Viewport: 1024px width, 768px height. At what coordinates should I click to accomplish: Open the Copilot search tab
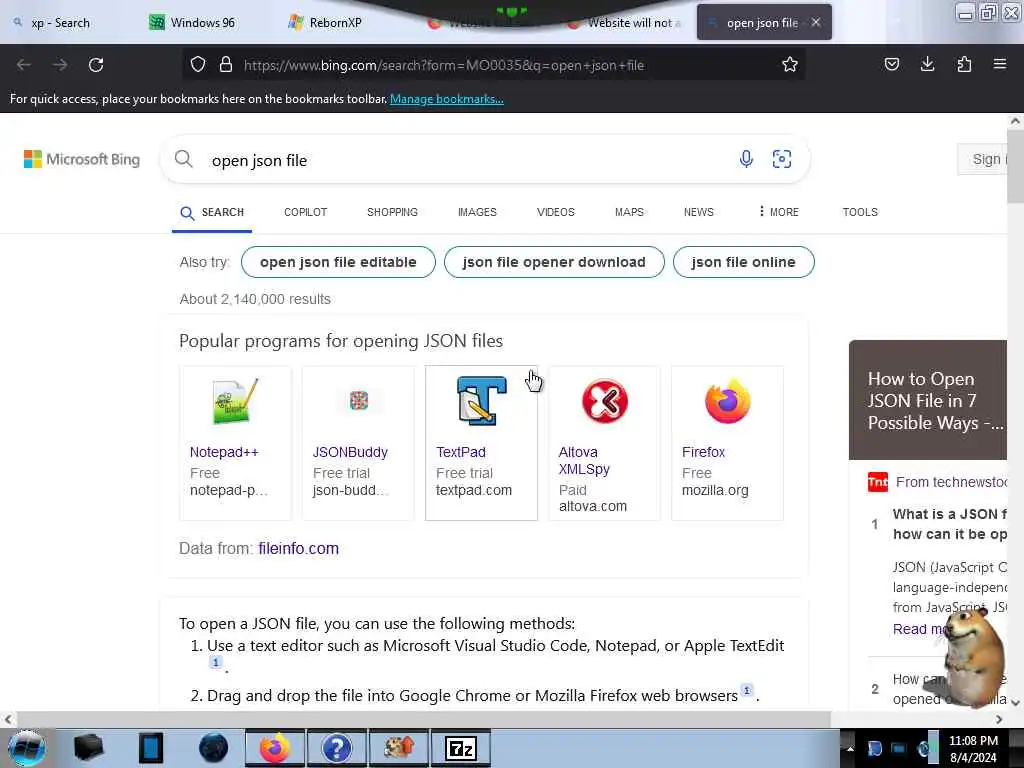click(x=305, y=212)
